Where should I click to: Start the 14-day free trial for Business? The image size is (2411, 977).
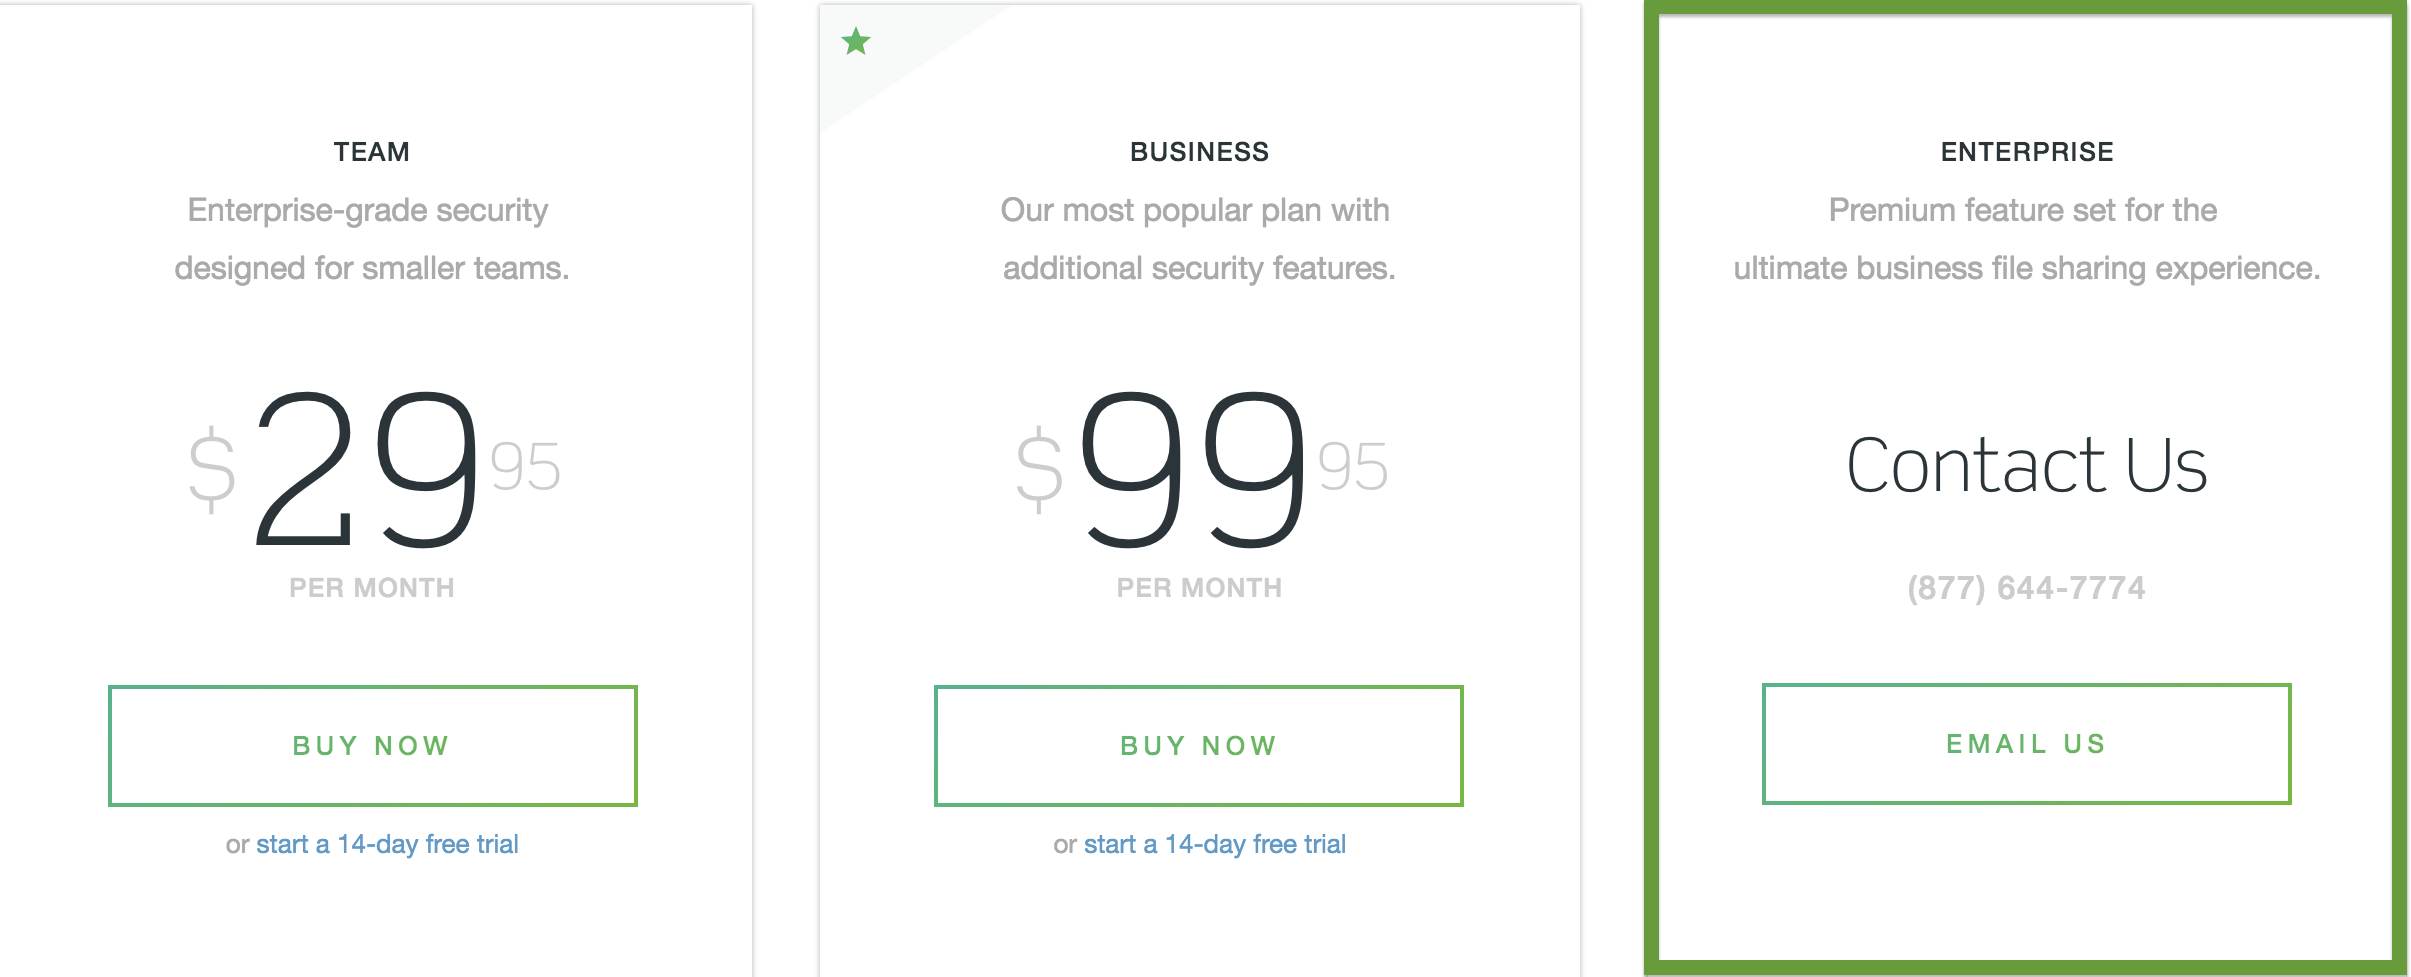1214,844
